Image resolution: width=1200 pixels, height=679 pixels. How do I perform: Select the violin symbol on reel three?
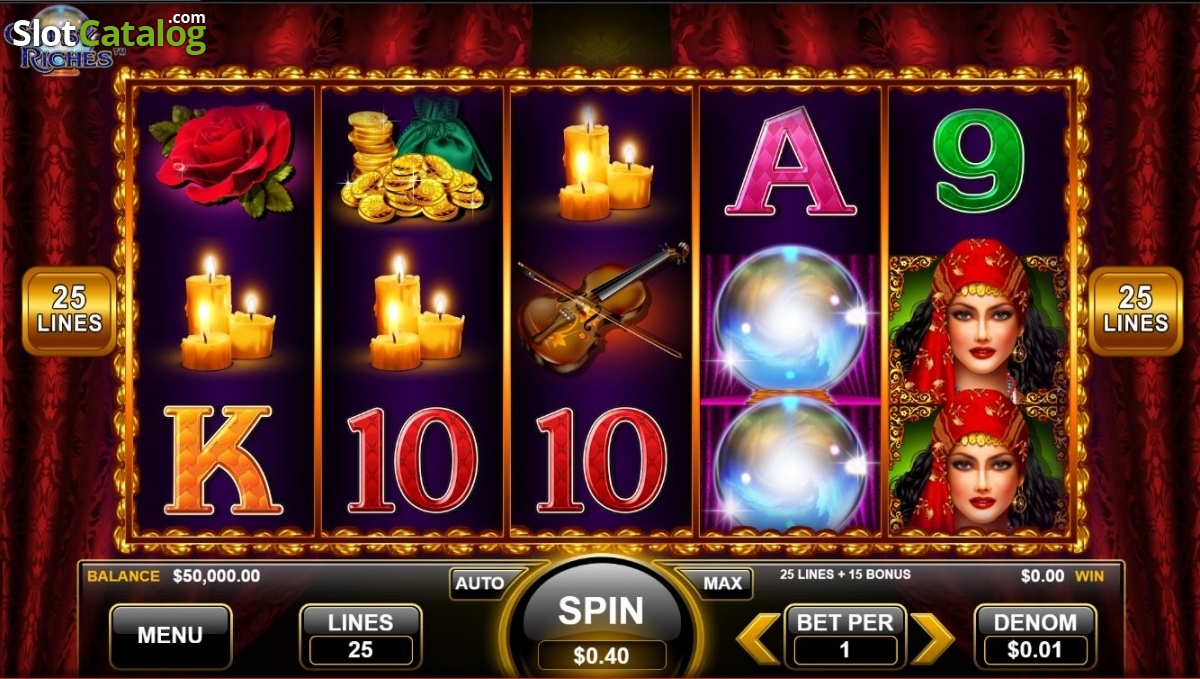pyautogui.click(x=603, y=307)
